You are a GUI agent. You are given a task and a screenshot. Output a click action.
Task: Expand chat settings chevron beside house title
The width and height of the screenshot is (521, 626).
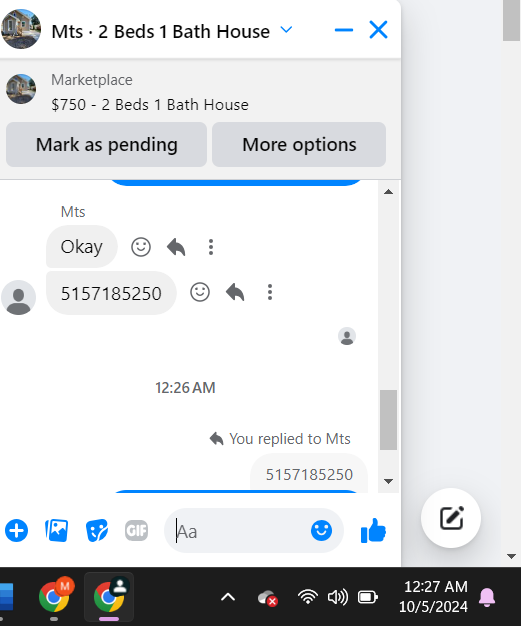pyautogui.click(x=286, y=30)
